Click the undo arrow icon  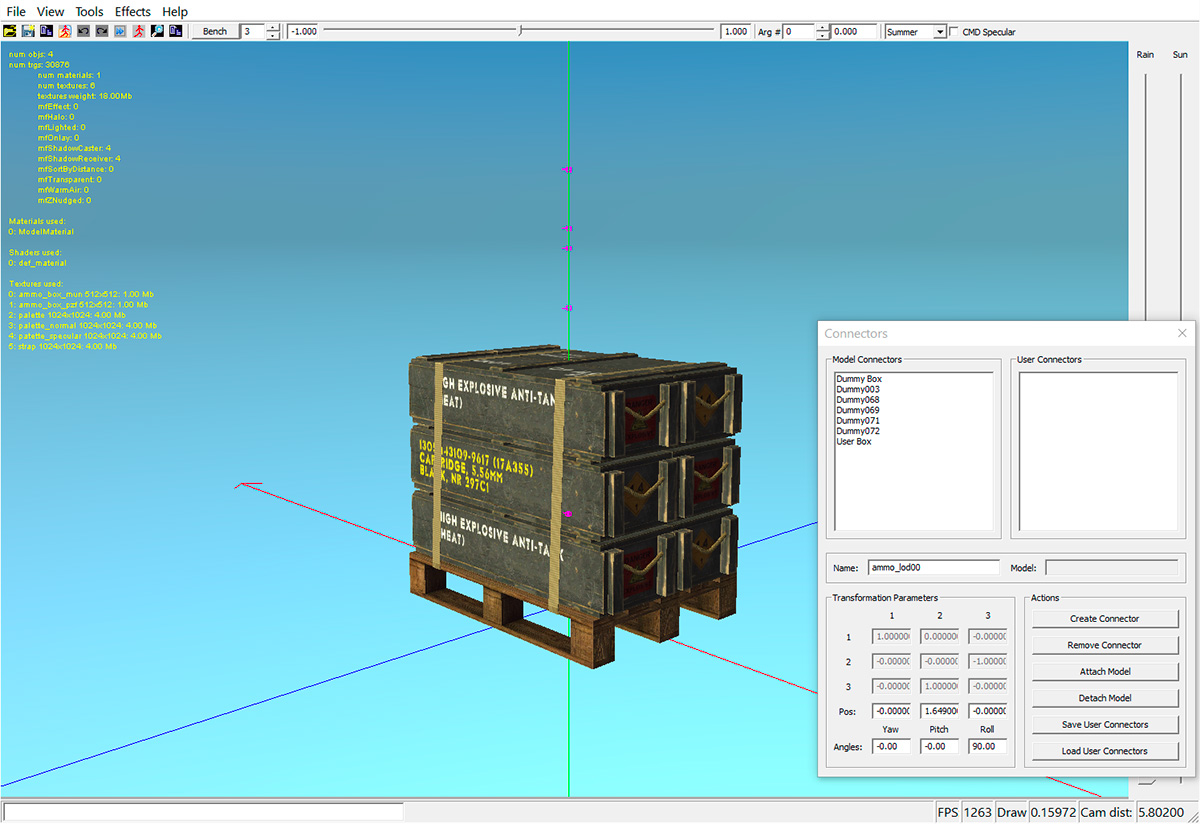click(83, 31)
